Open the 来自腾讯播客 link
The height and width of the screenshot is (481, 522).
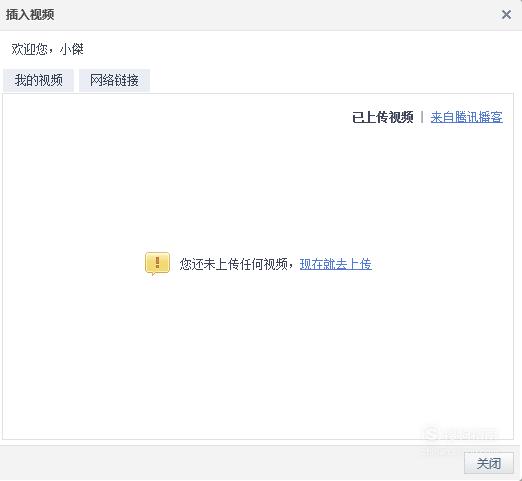(x=466, y=117)
